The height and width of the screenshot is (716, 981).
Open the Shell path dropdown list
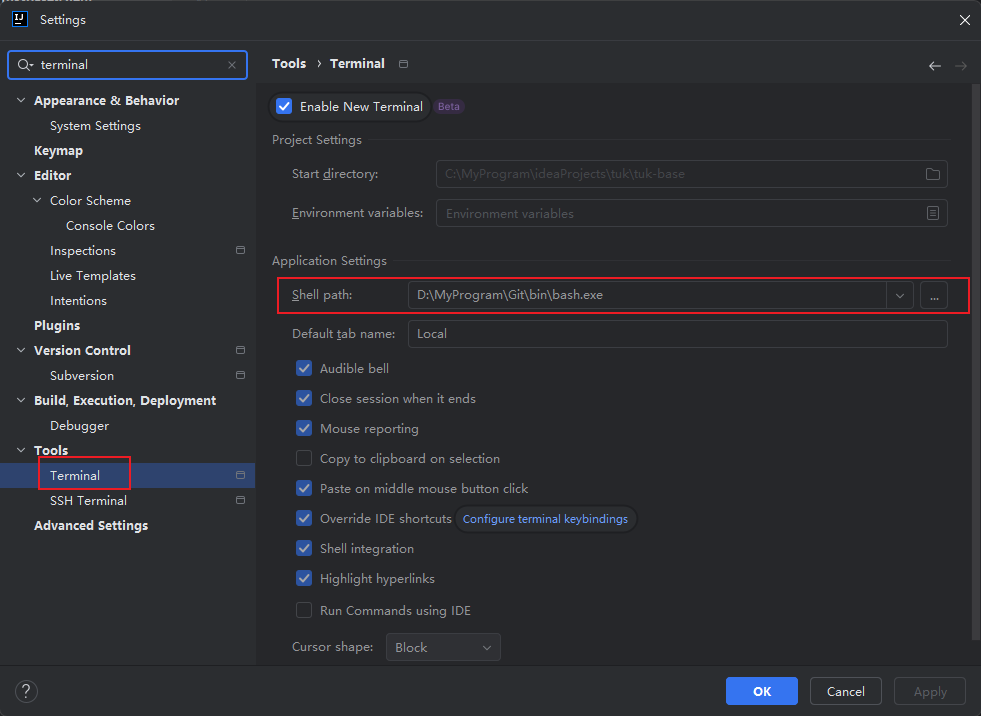[x=899, y=296]
